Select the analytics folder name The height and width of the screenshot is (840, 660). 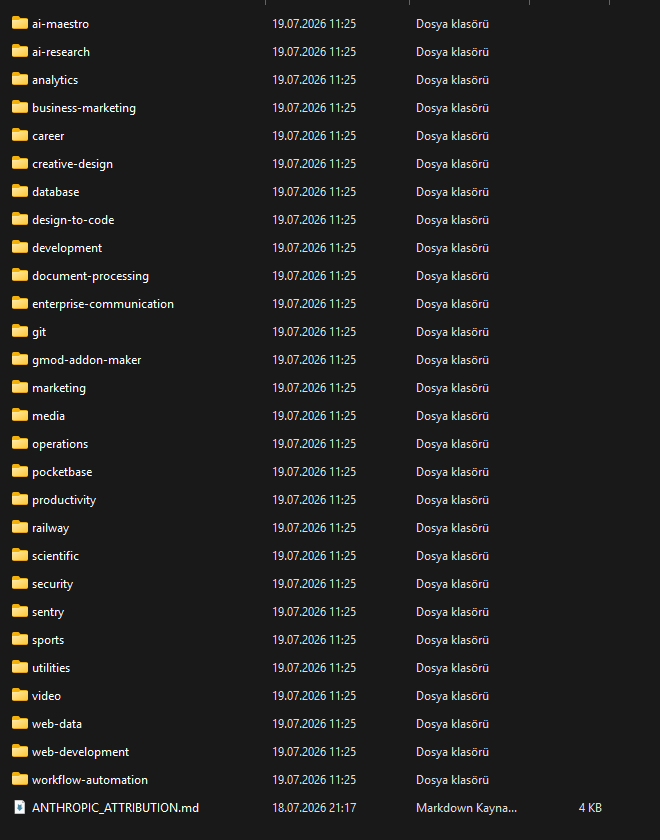point(55,80)
